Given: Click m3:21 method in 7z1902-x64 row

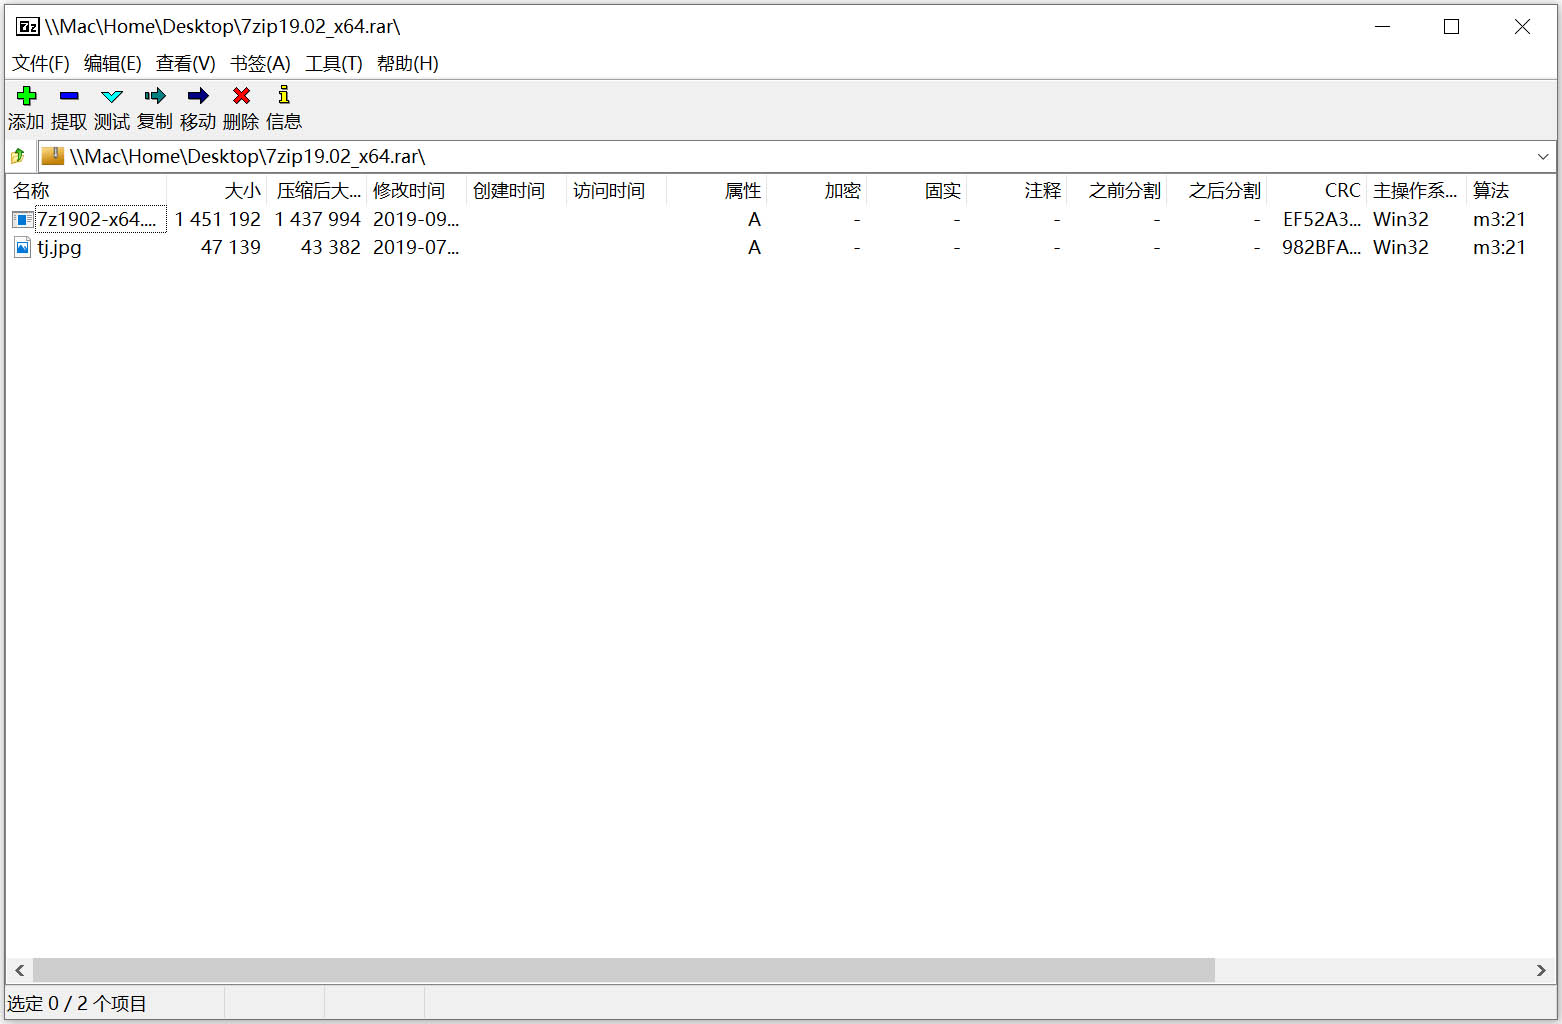Looking at the screenshot, I should pos(1499,219).
